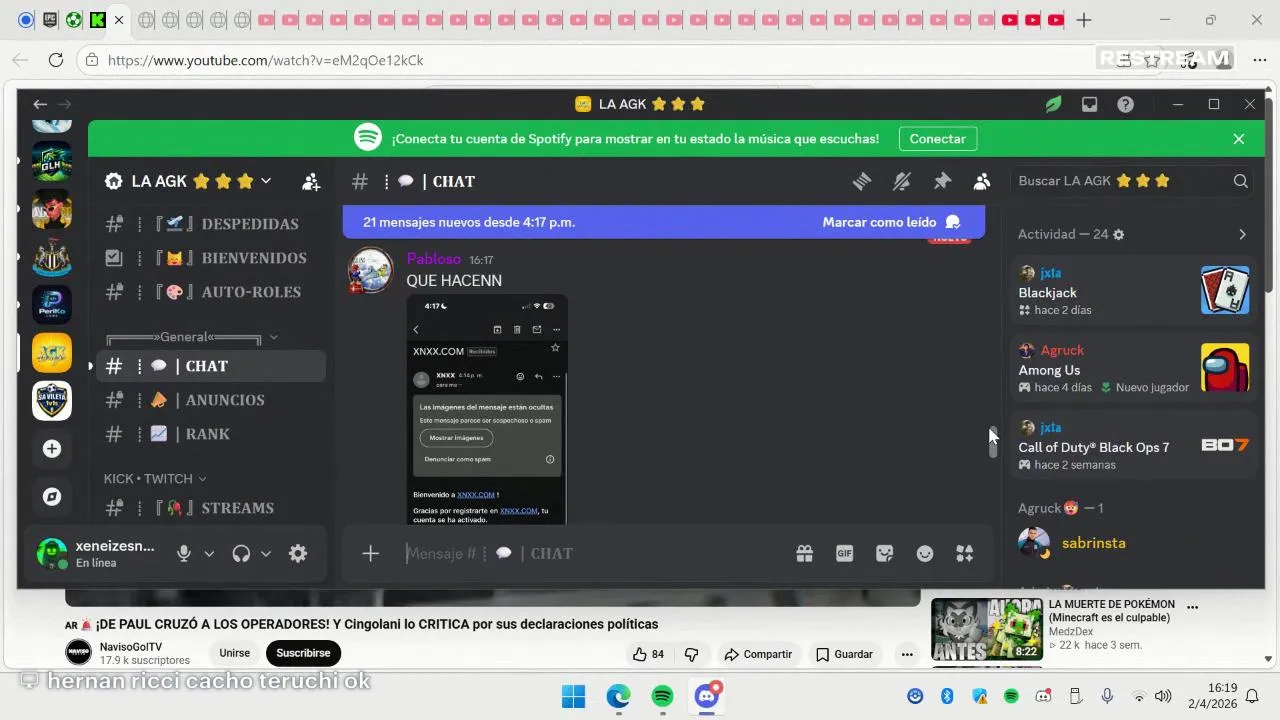Like the YouTube video
The height and width of the screenshot is (720, 1280).
click(648, 654)
